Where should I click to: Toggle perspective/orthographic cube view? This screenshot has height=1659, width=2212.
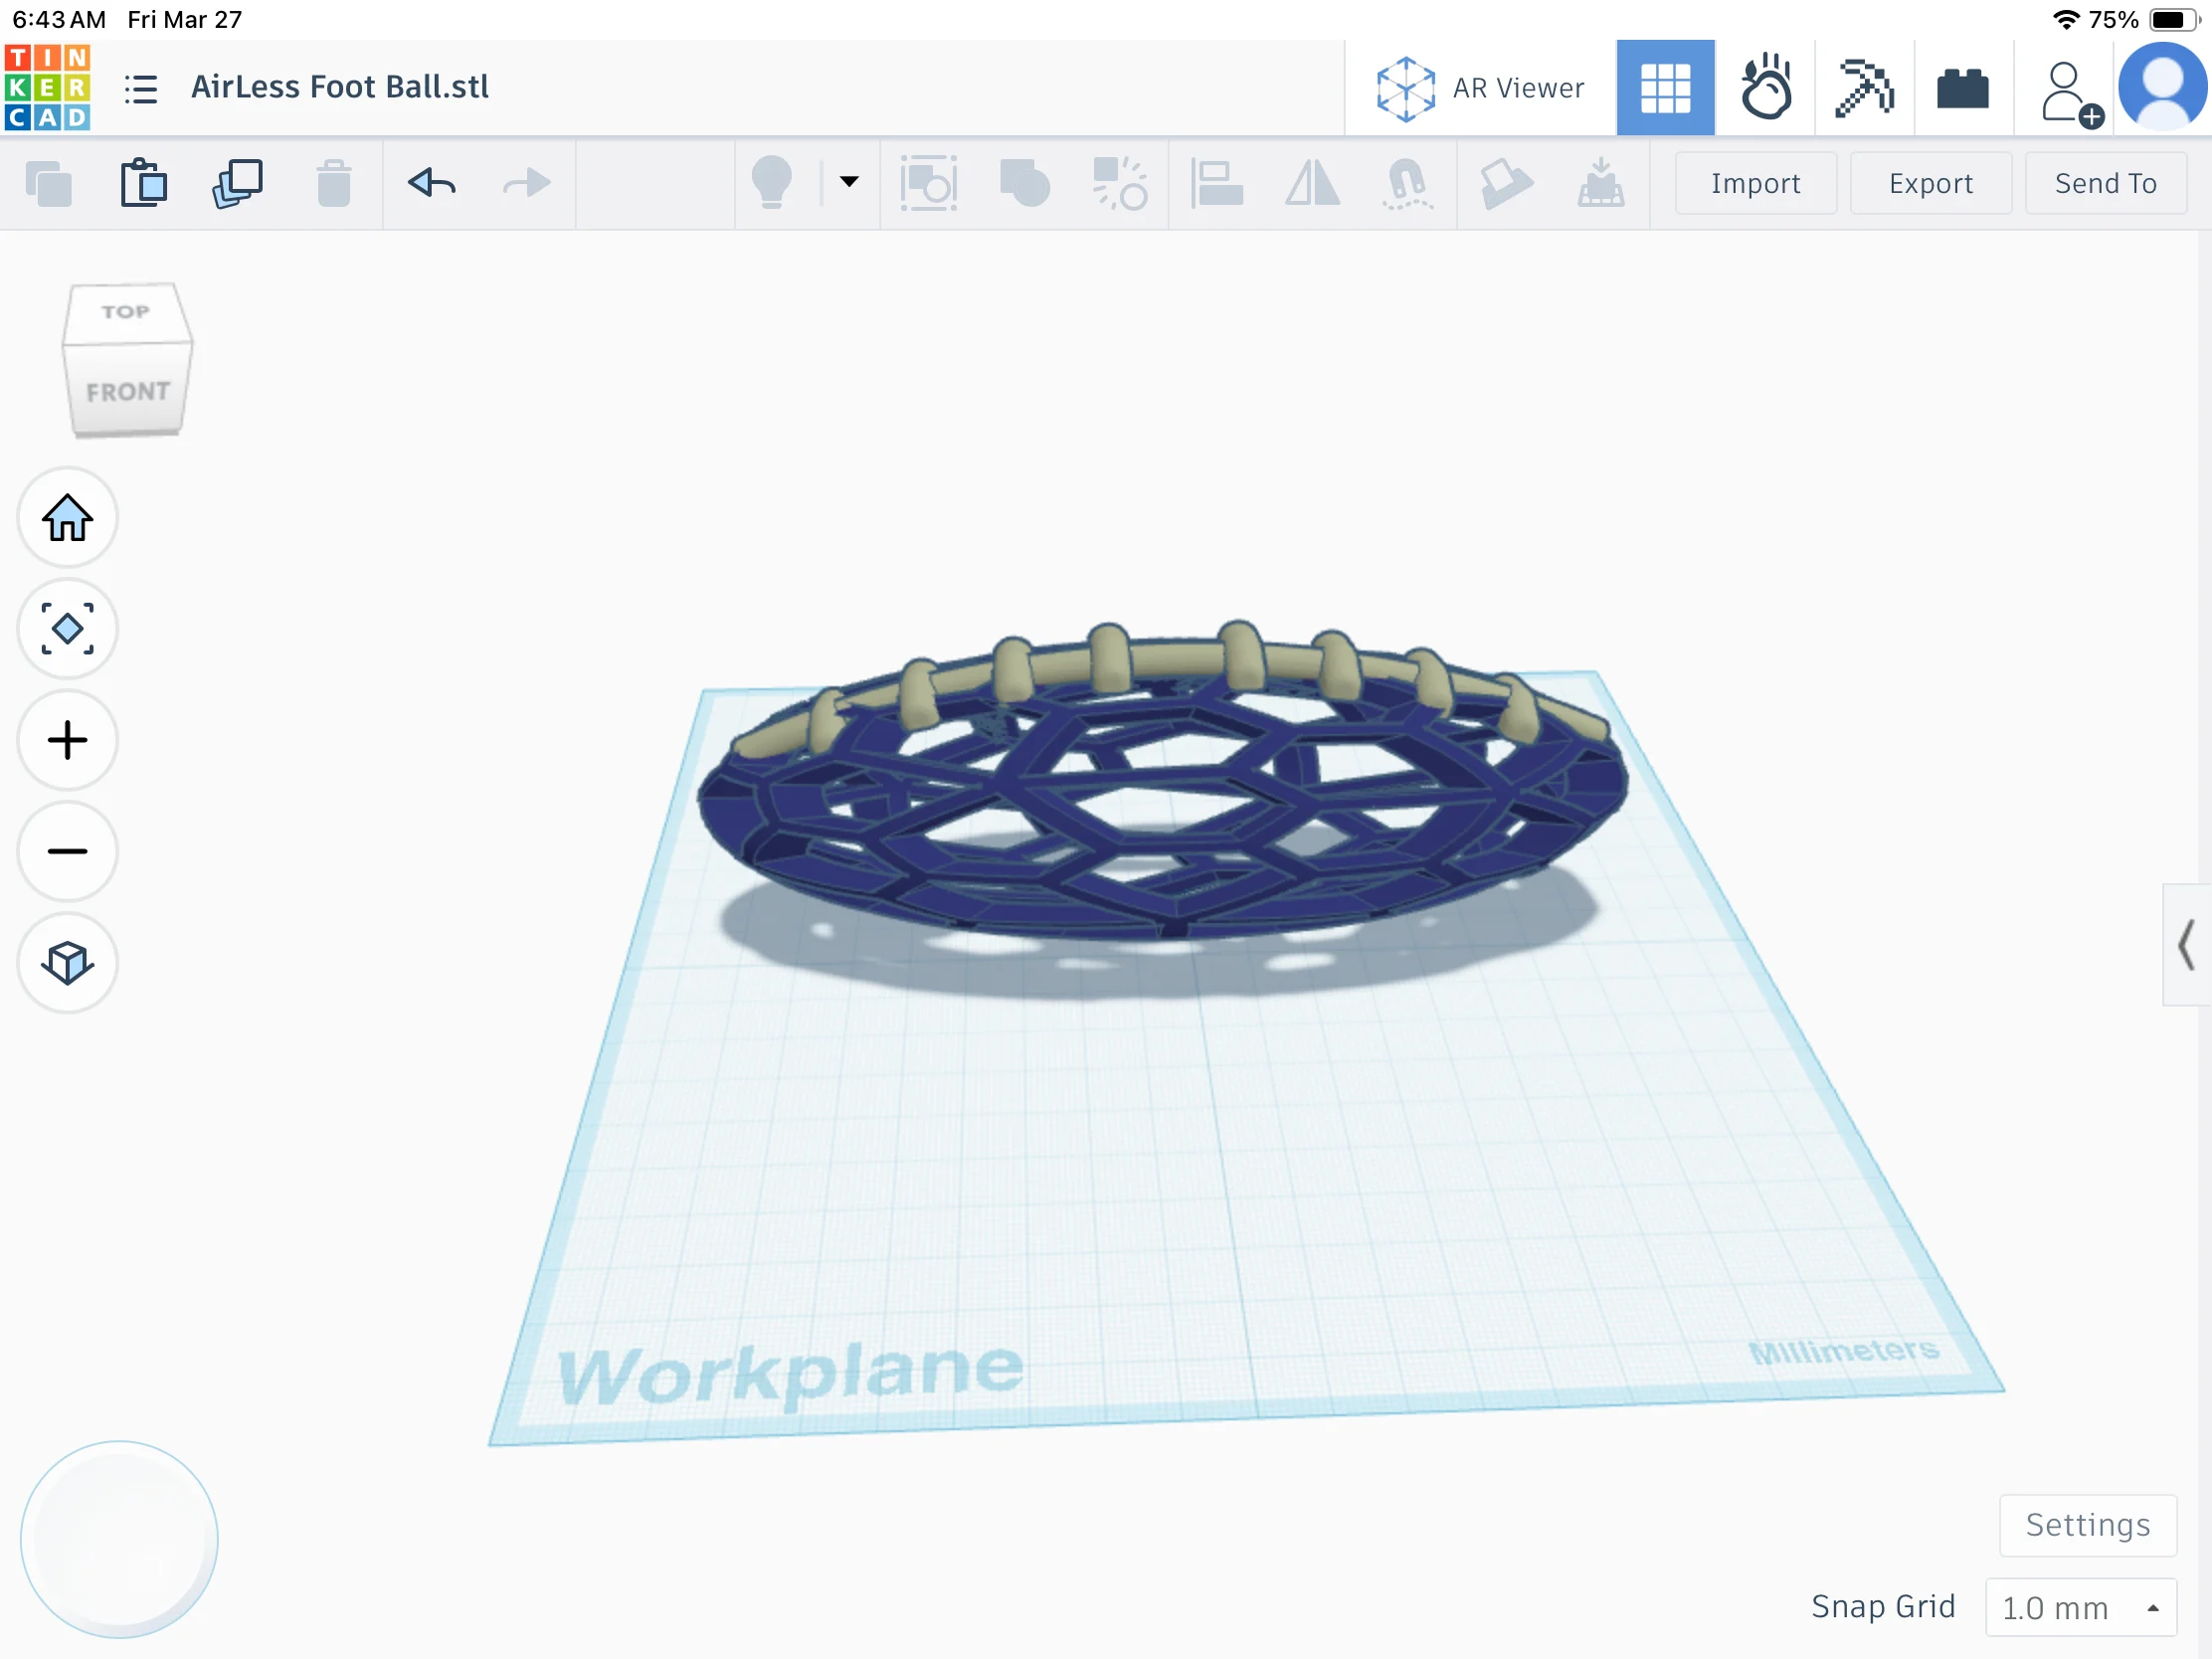(x=68, y=963)
